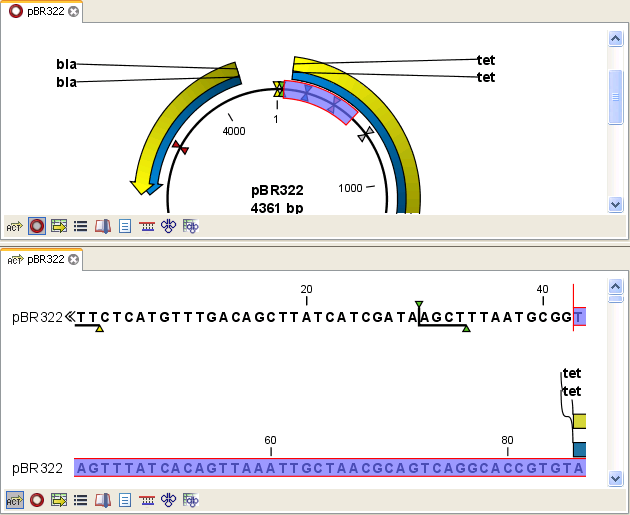The height and width of the screenshot is (515, 630).
Task: Open annotation table icon in bottom toolbar
Action: 59,499
